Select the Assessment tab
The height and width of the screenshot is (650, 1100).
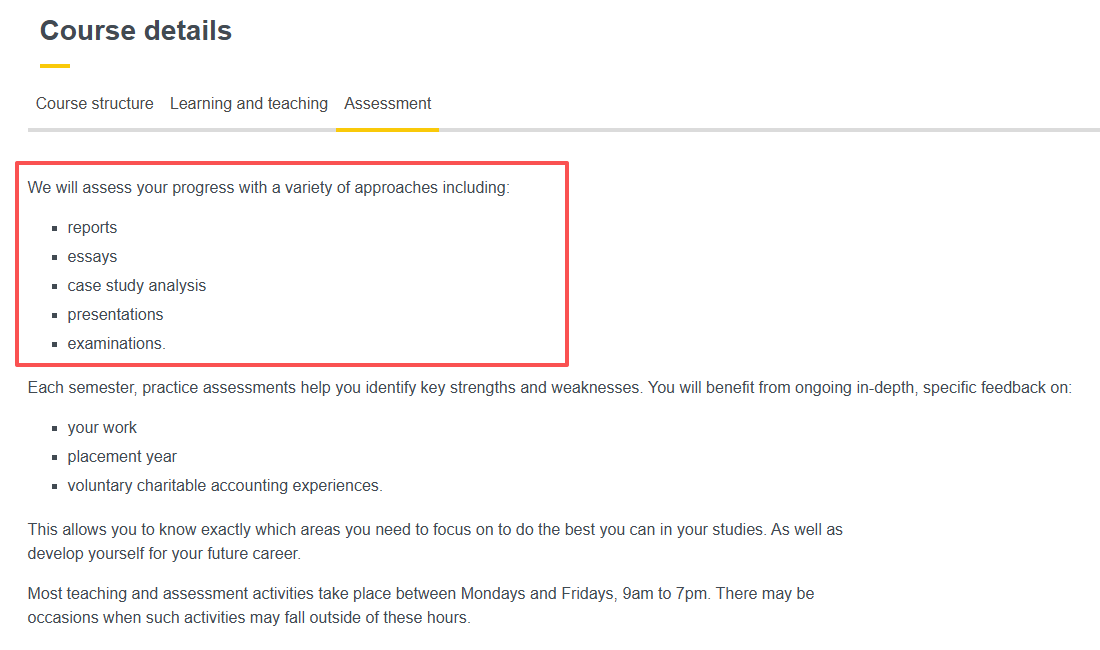click(388, 104)
